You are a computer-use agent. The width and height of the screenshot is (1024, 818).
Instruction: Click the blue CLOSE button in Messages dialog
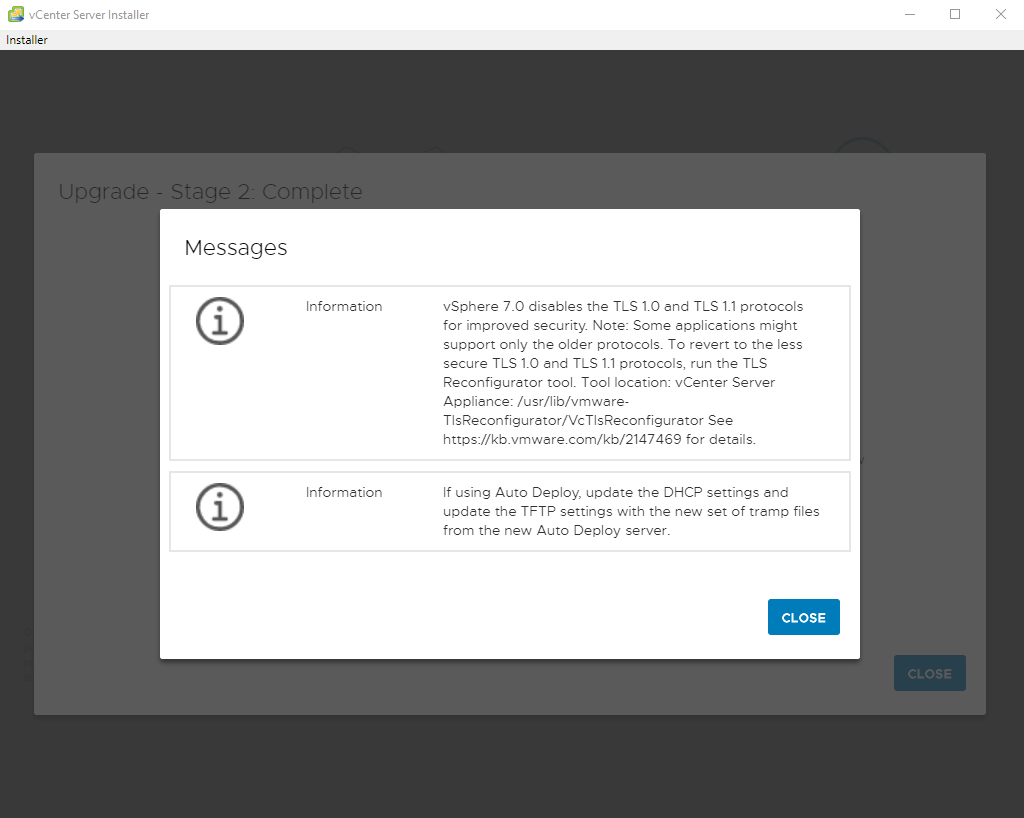[803, 617]
